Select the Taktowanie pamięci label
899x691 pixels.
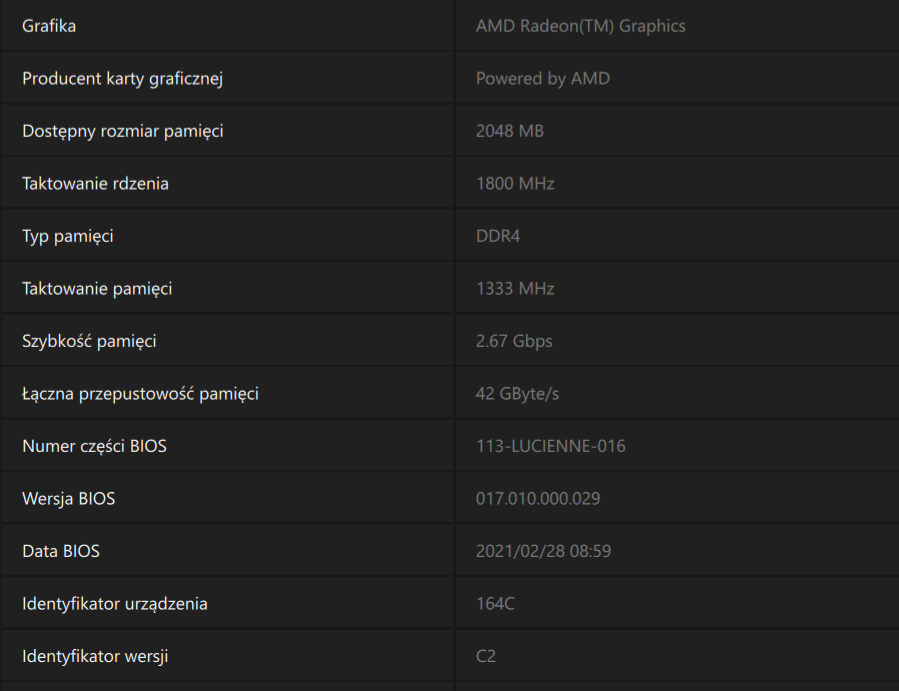97,288
